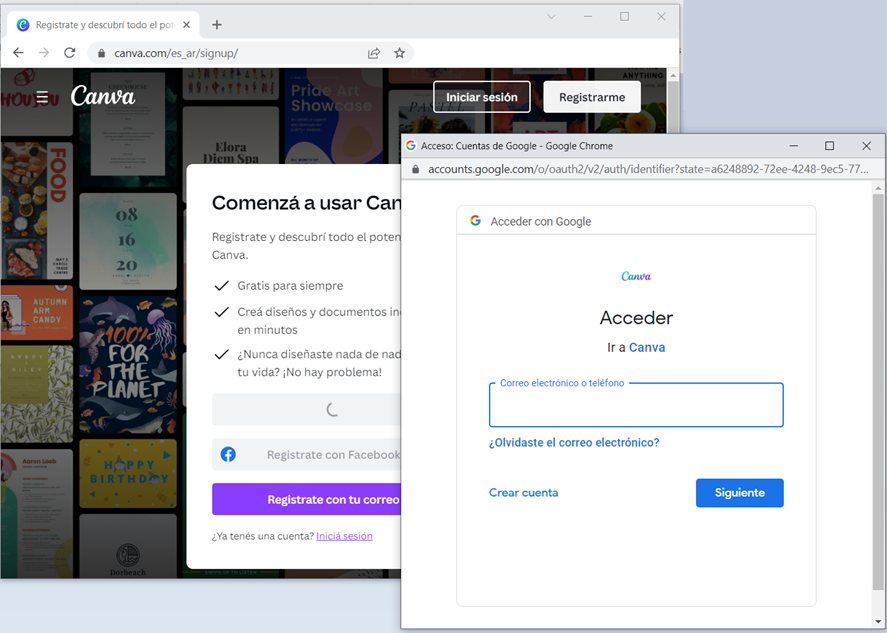Open the Aaron Loeb resume template
The image size is (887, 633).
37,514
